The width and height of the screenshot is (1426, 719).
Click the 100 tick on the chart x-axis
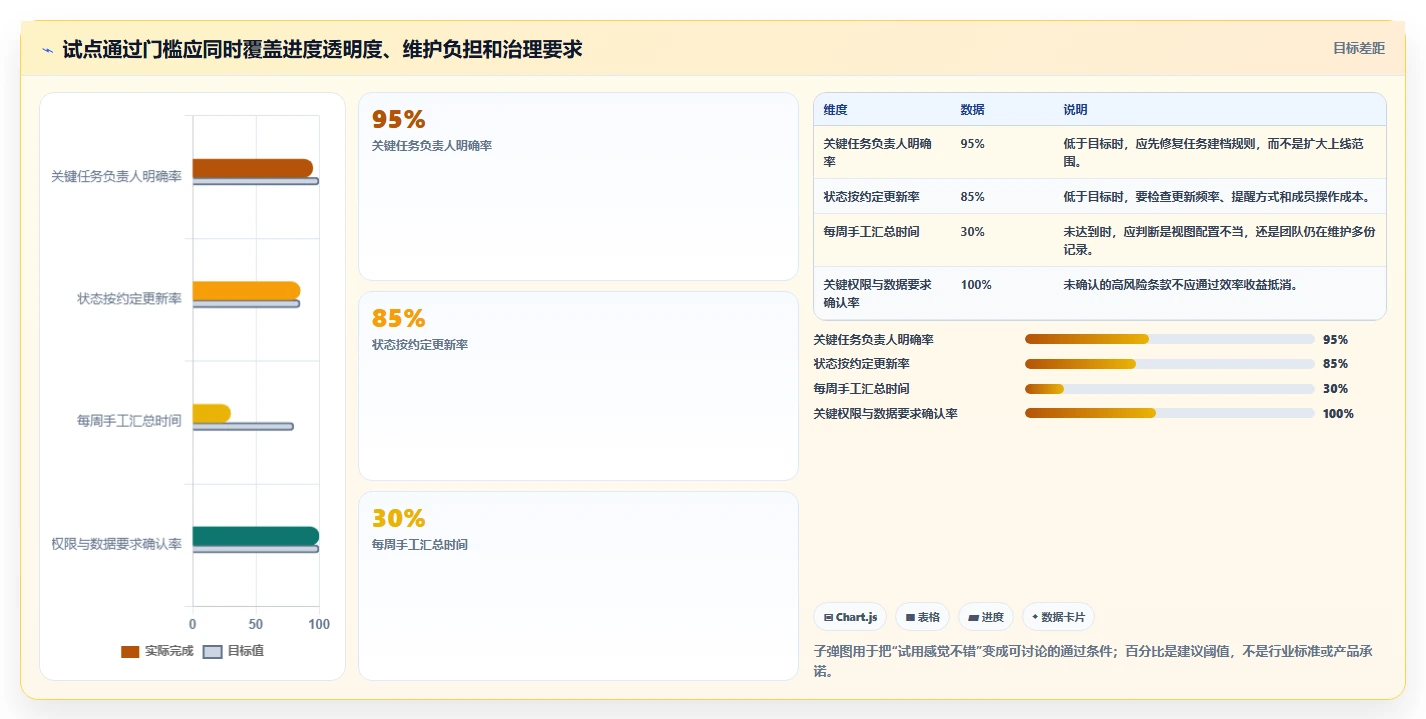(319, 624)
